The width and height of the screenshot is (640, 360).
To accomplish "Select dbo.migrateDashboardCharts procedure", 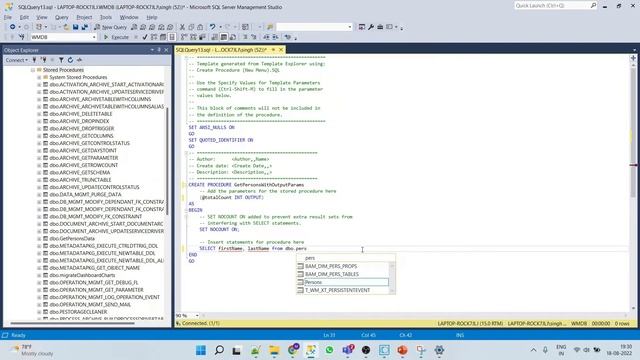I will point(82,275).
